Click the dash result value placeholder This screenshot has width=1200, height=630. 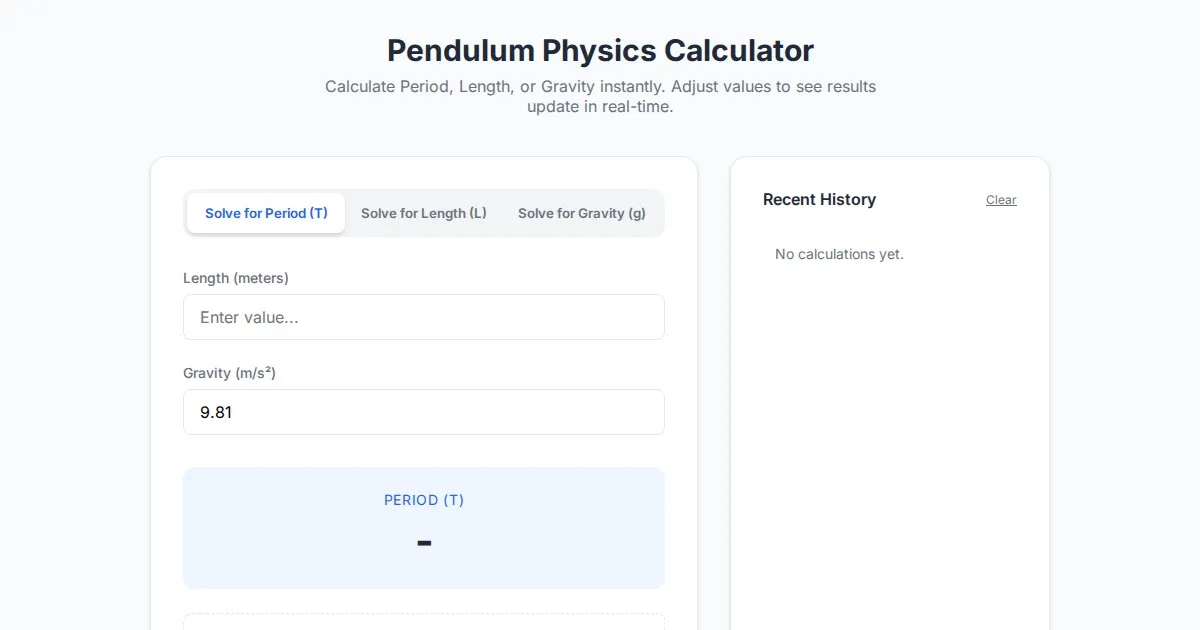coord(424,543)
